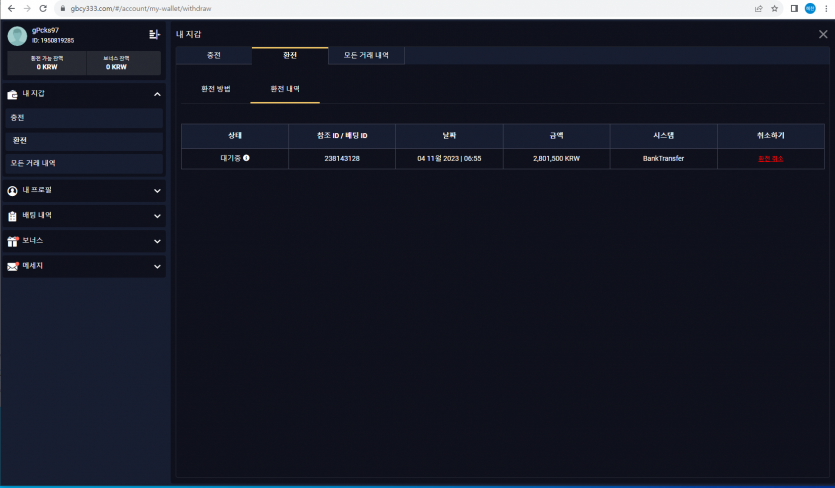The image size is (835, 488).
Task: Click the ID: 1950819285 text
Action: (53, 40)
